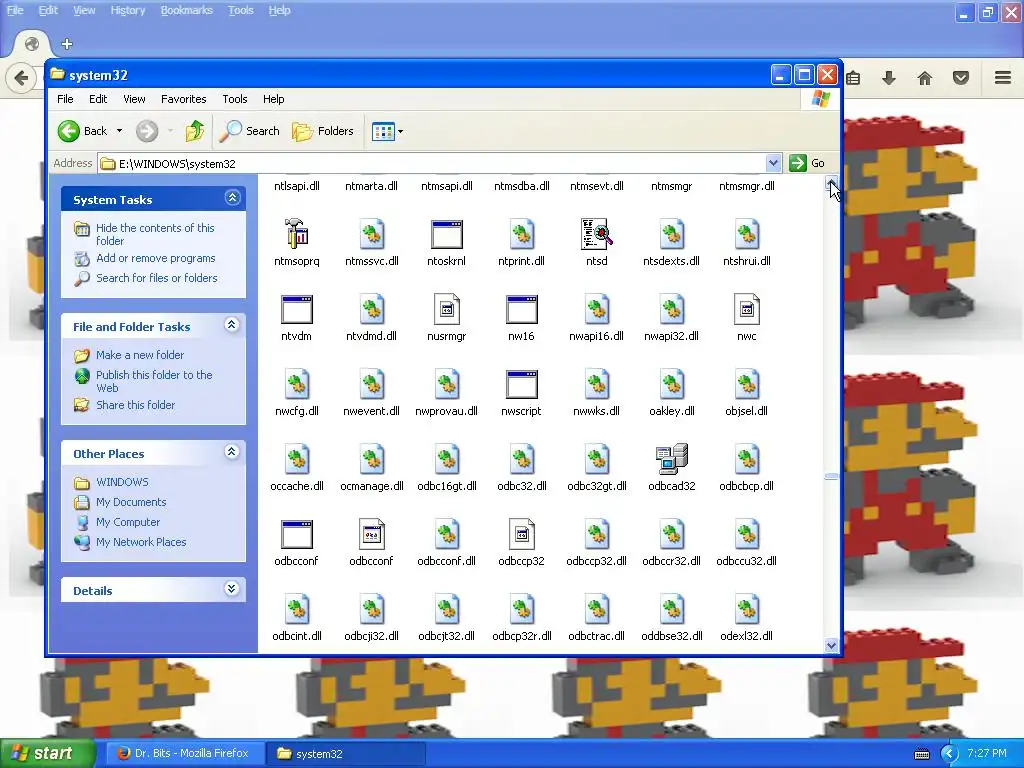Click the green Back arrow in Explorer
1024x768 pixels.
click(x=69, y=131)
